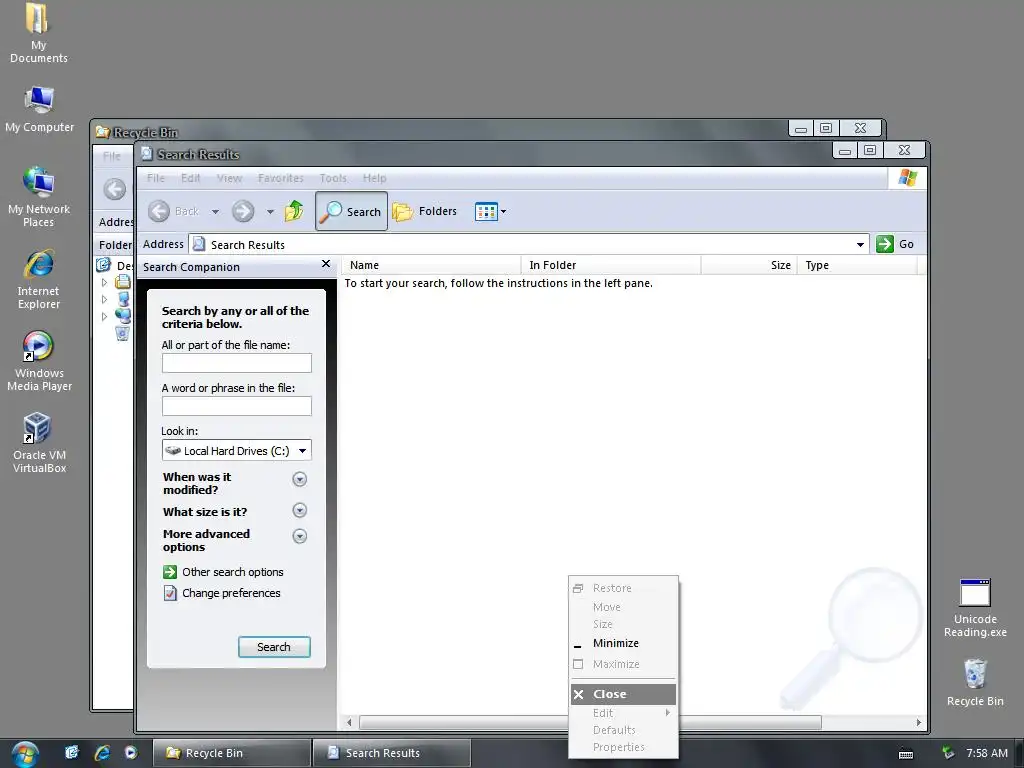Open the Tools menu
Image resolution: width=1024 pixels, height=768 pixels.
point(333,178)
